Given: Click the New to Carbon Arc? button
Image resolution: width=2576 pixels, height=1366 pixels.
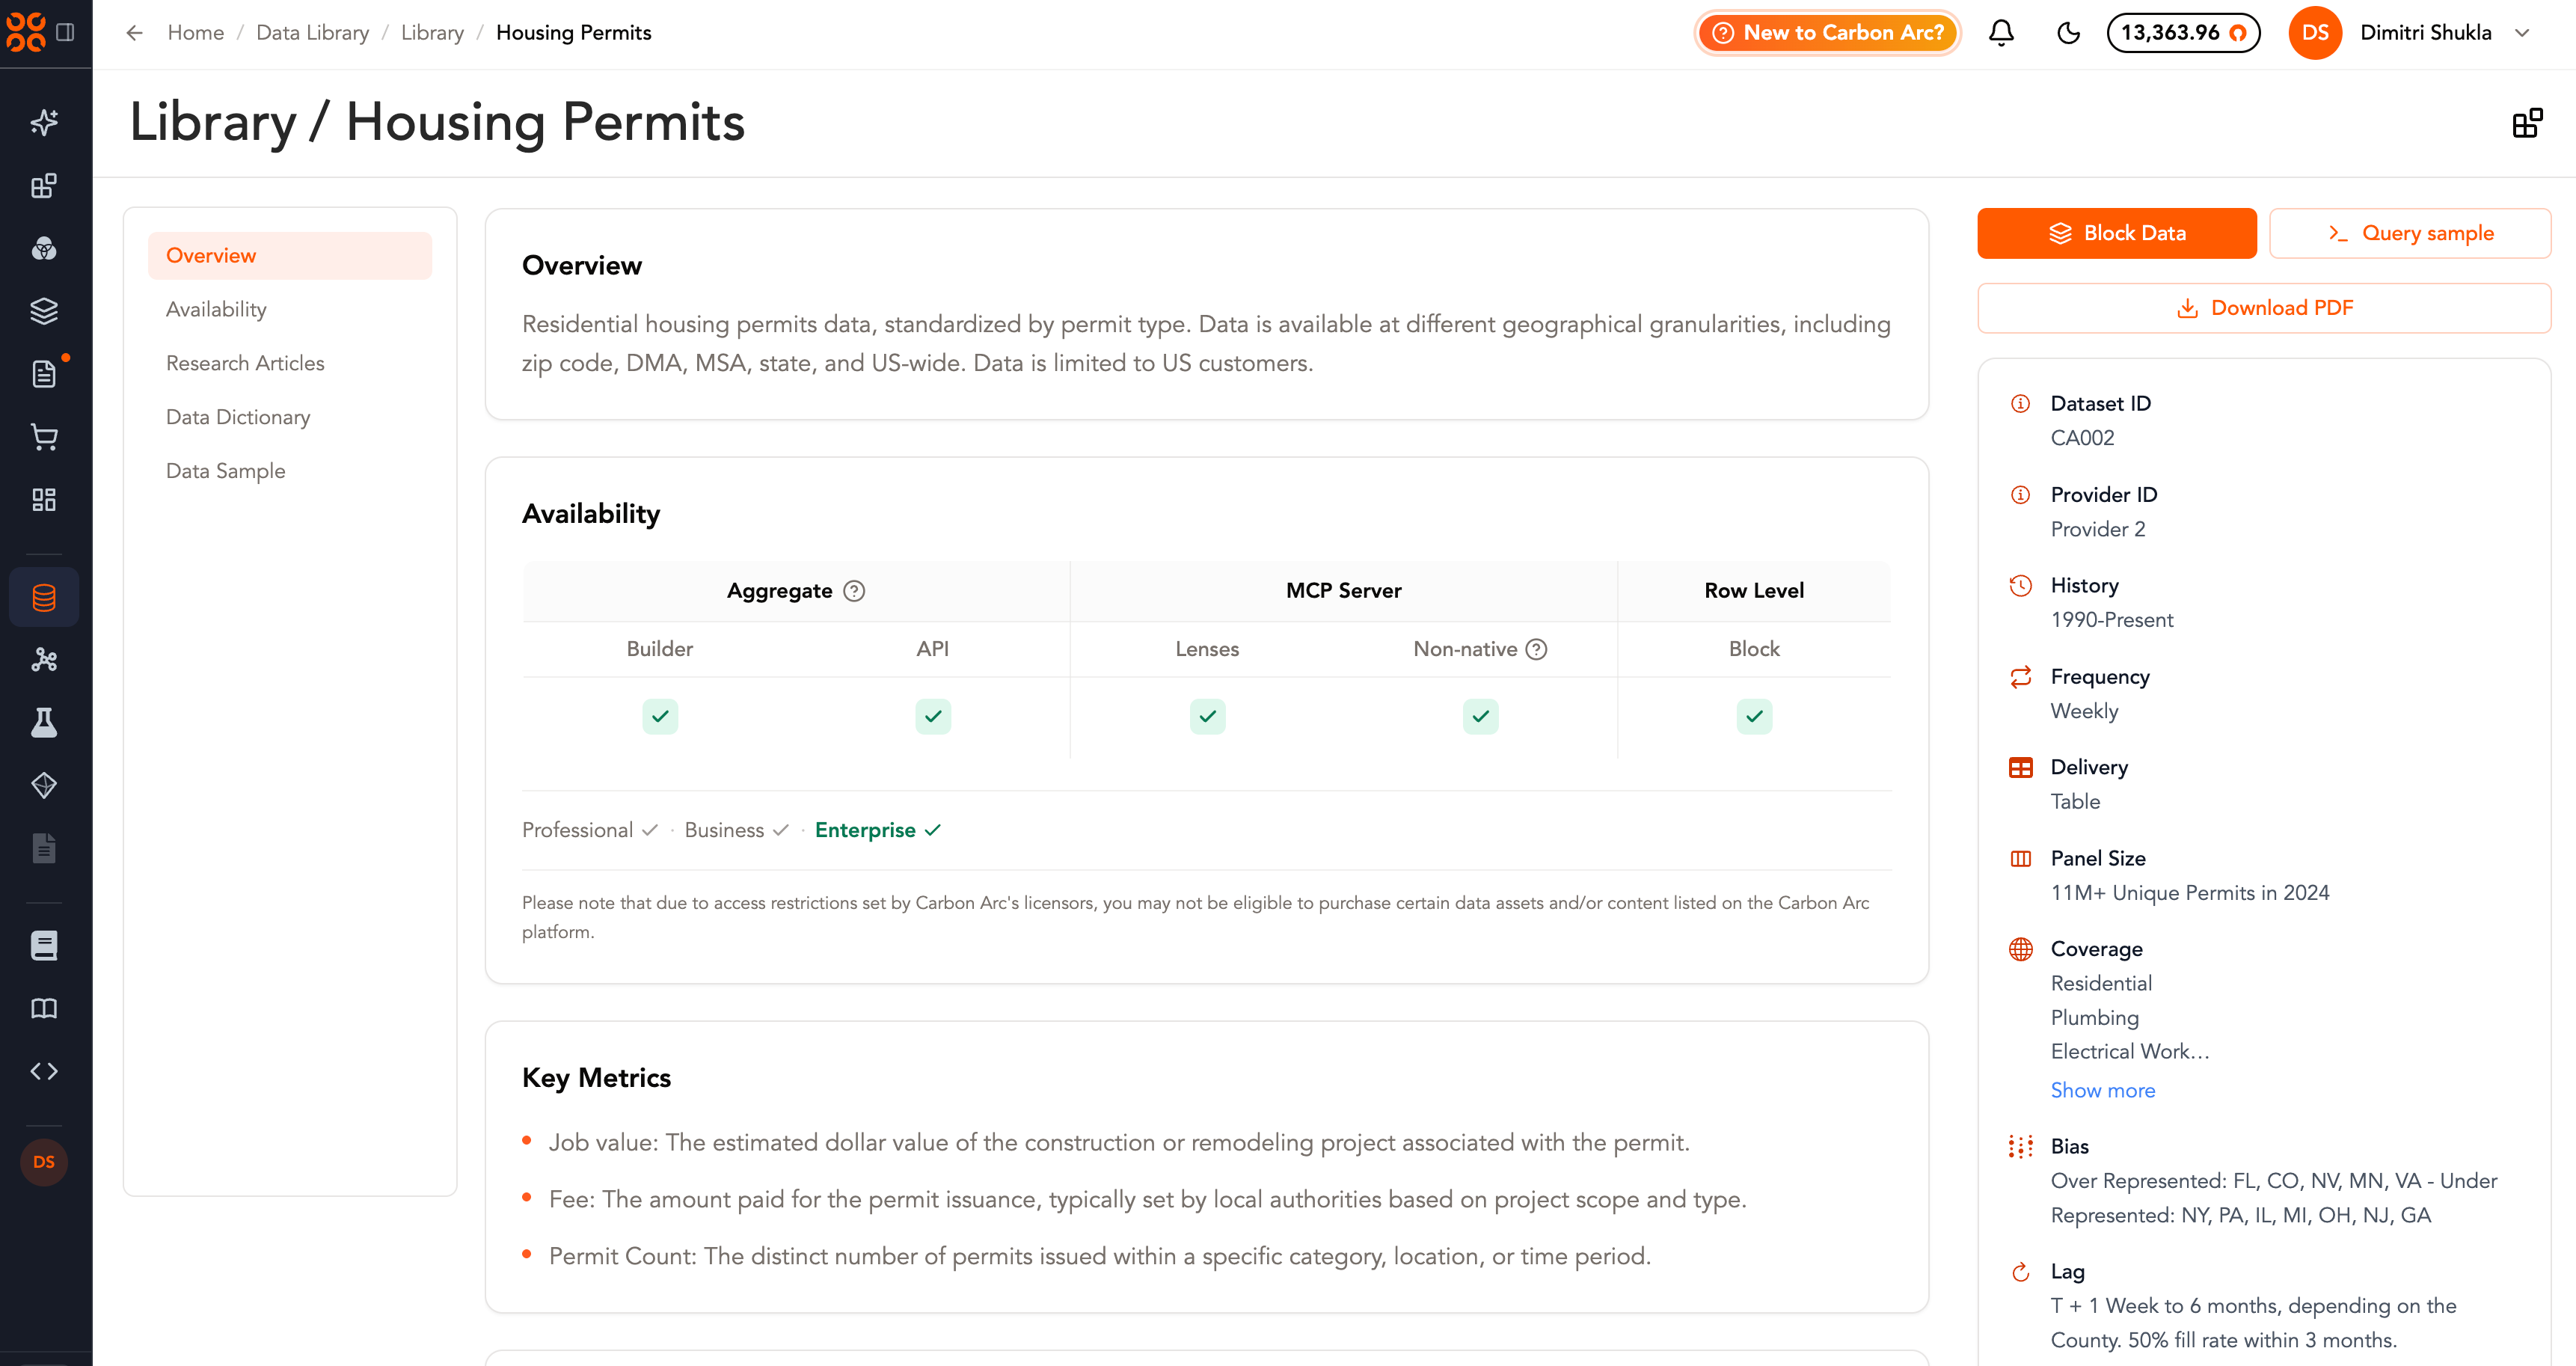Looking at the screenshot, I should [x=1828, y=33].
